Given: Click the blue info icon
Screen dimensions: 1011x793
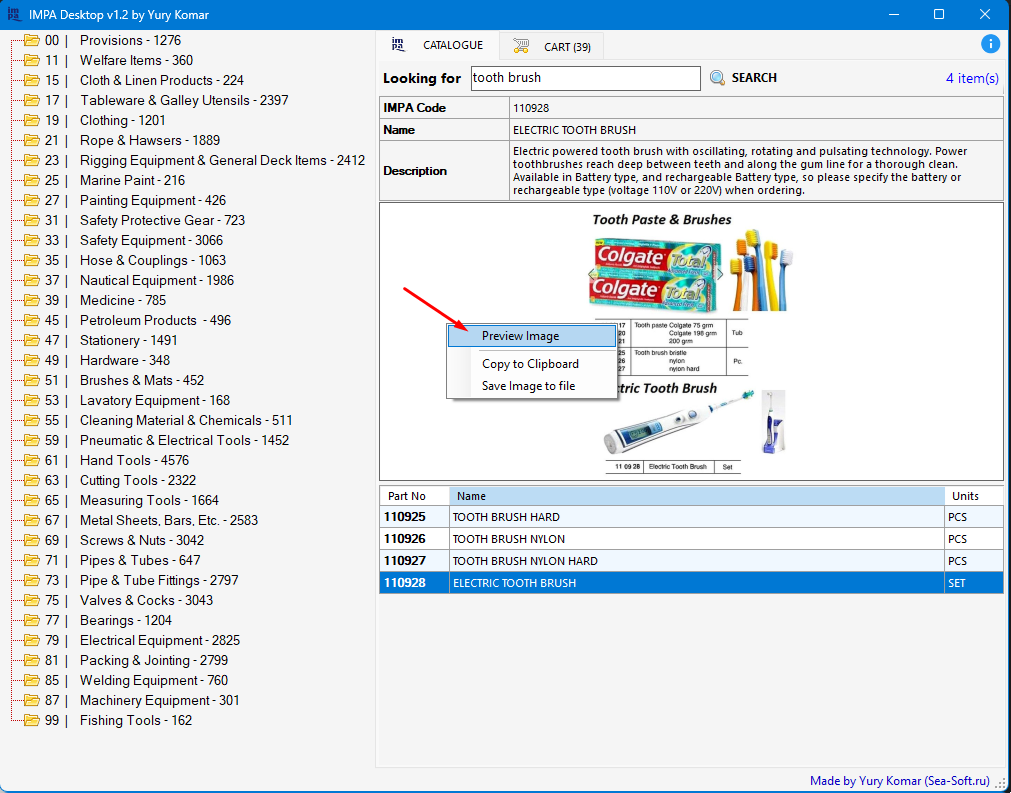Looking at the screenshot, I should point(990,44).
